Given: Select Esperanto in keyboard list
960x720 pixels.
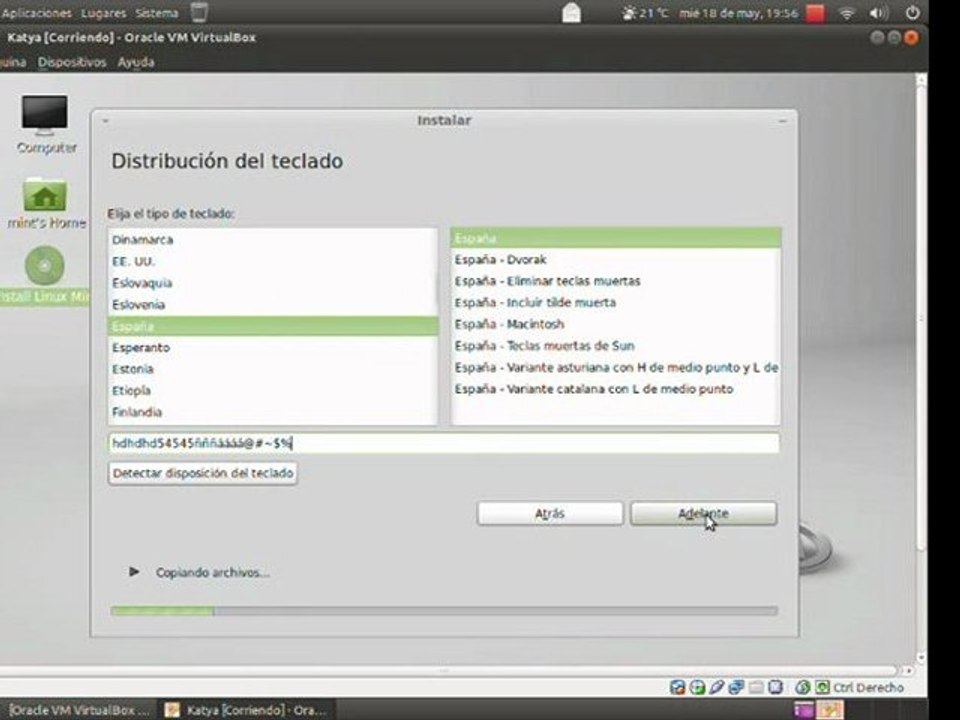Looking at the screenshot, I should coord(273,347).
